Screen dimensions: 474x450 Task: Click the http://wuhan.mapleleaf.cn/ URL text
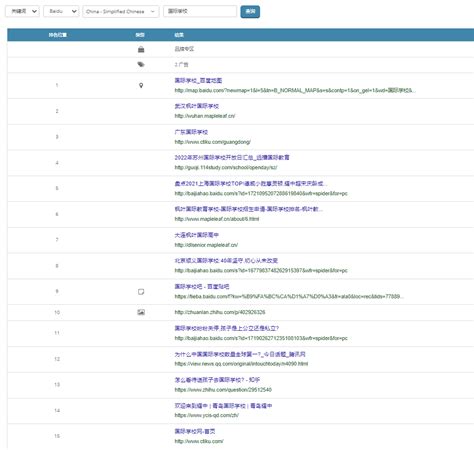205,116
